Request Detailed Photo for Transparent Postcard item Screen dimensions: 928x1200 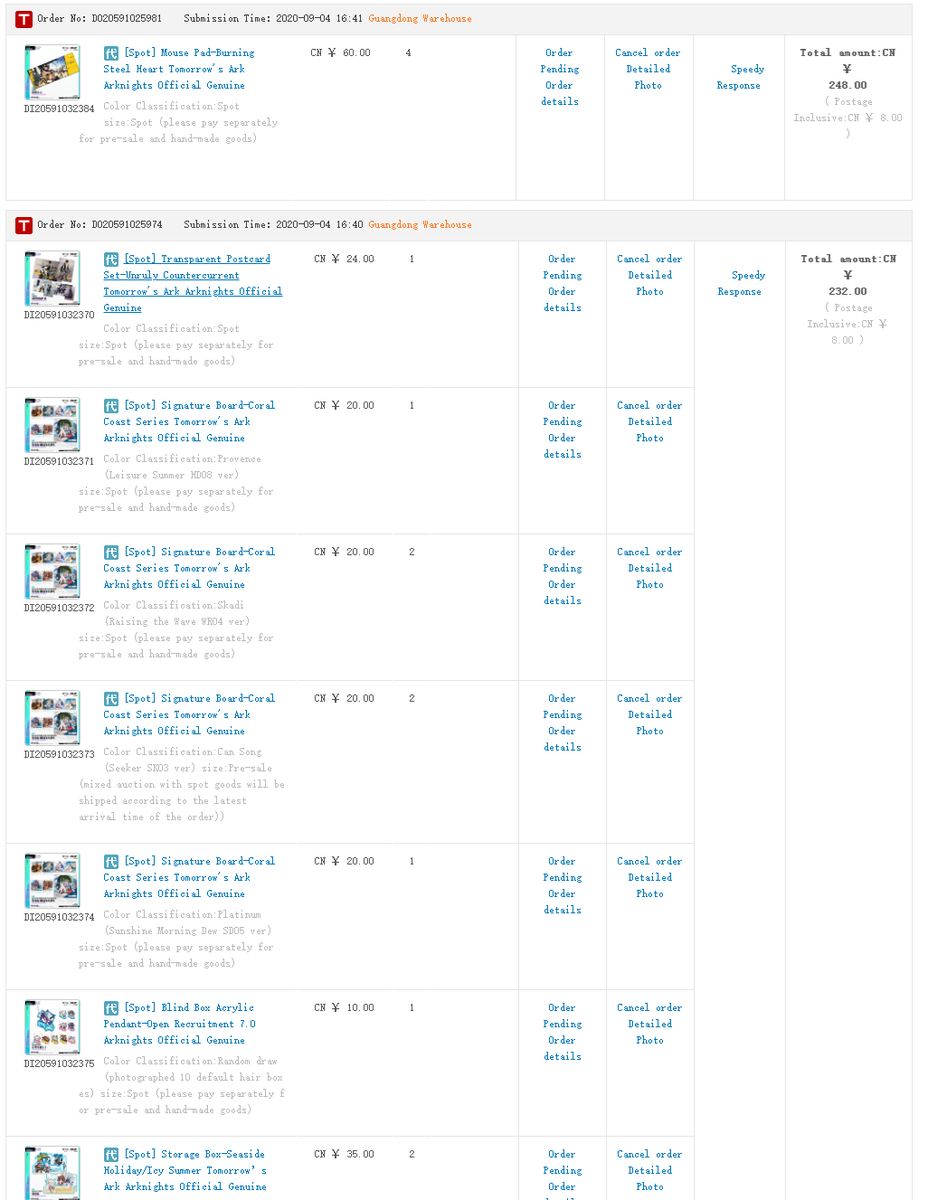[x=650, y=283]
